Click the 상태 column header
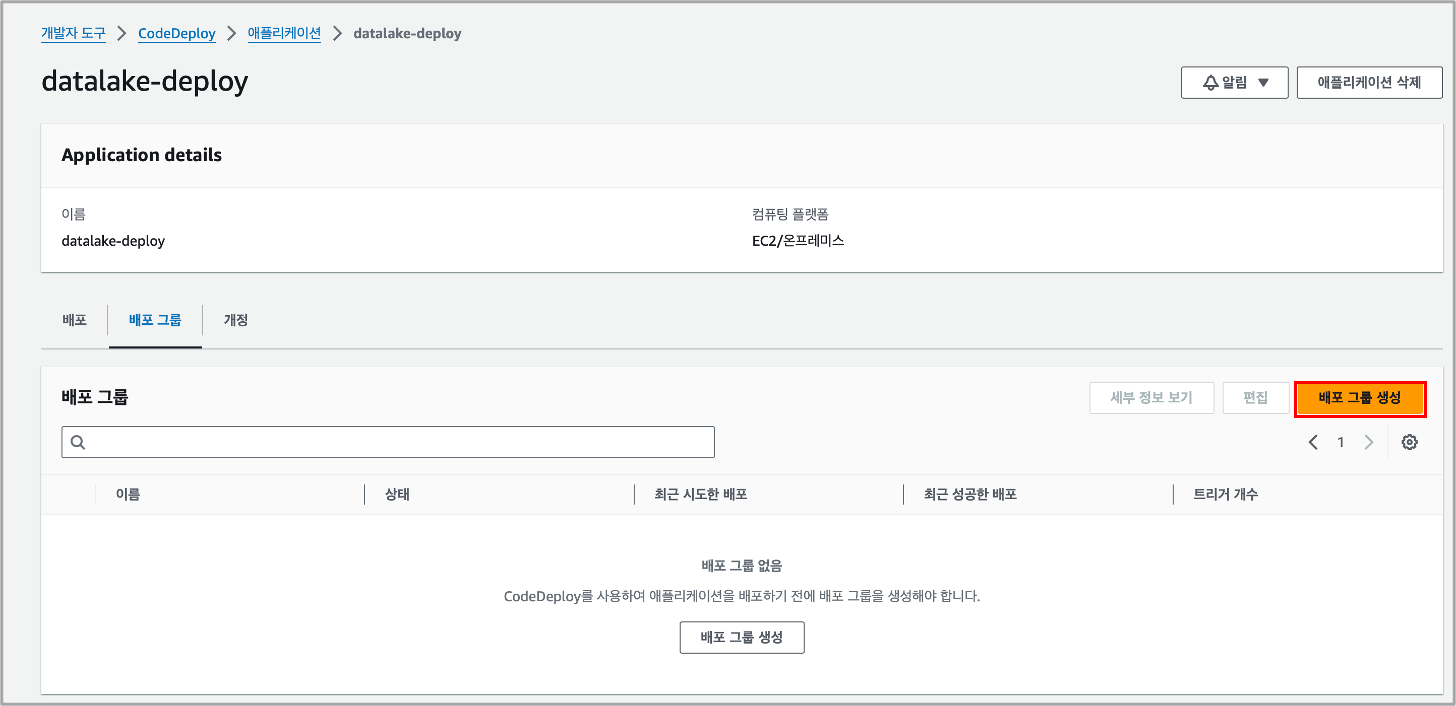This screenshot has width=1456, height=706. 397,495
